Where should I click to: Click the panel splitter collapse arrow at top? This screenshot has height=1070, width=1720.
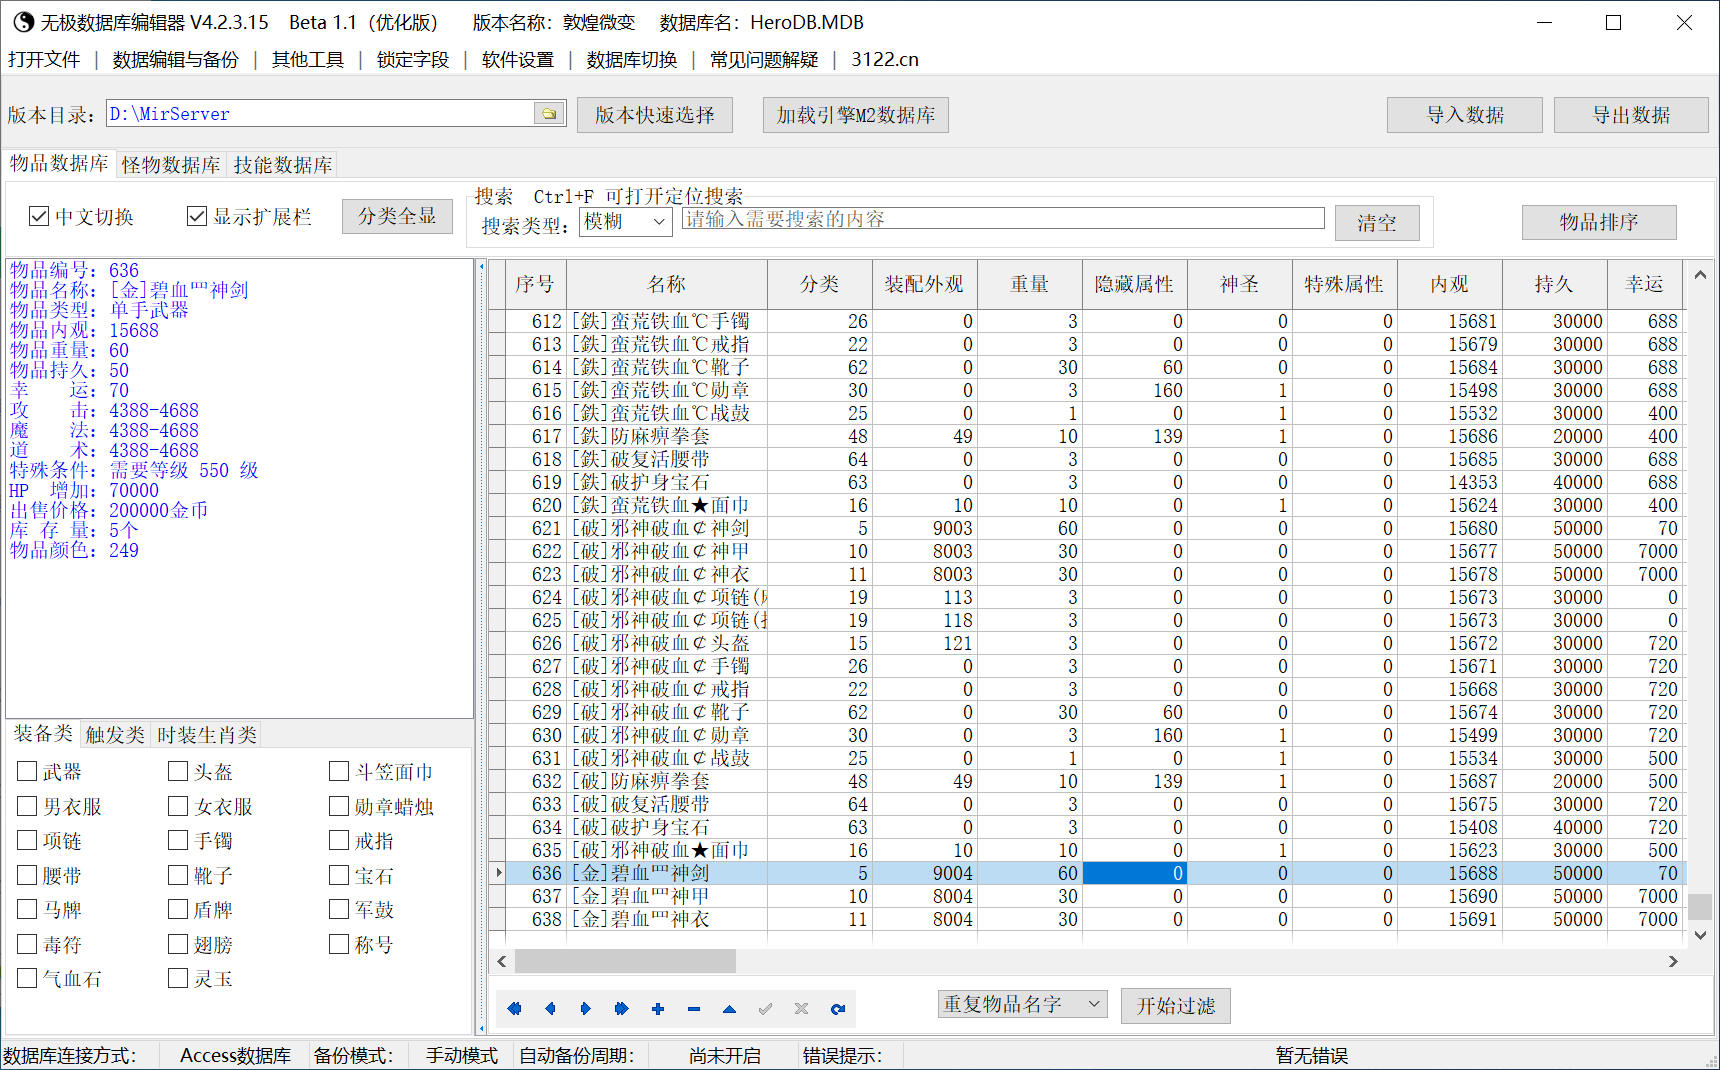click(481, 267)
